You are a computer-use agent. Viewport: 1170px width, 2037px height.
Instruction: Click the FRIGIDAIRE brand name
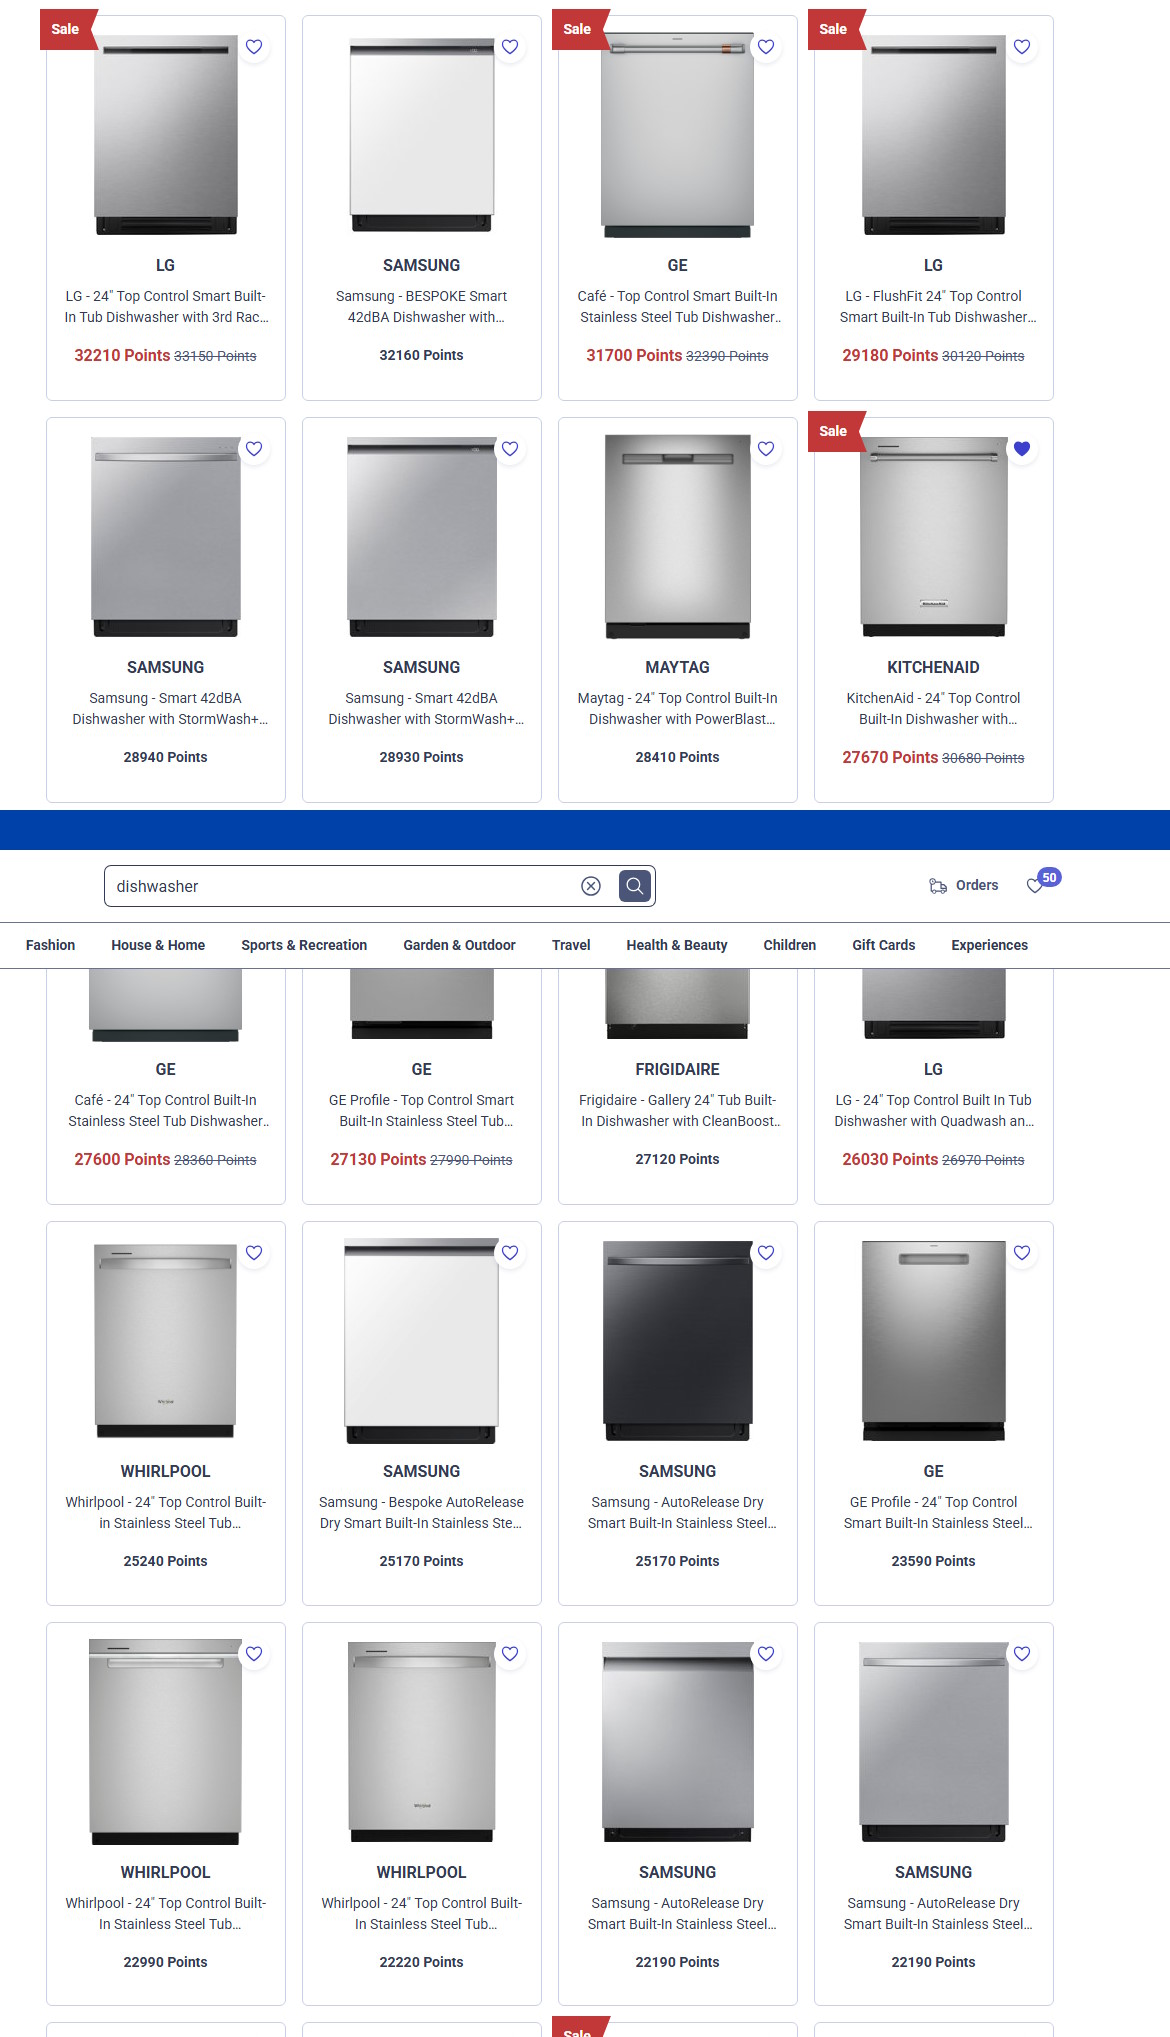(678, 1069)
